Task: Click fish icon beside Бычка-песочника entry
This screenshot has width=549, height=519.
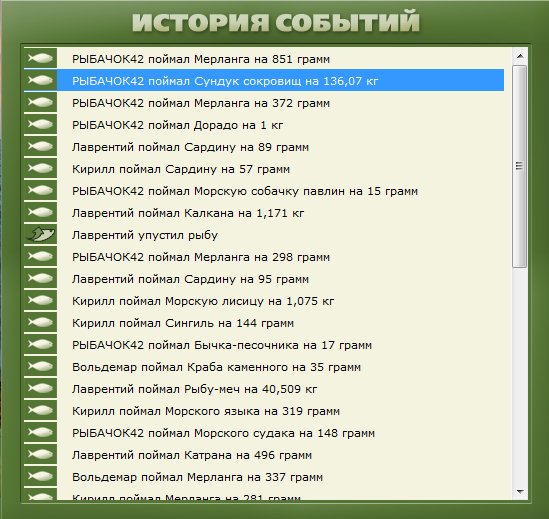Action: (x=40, y=345)
